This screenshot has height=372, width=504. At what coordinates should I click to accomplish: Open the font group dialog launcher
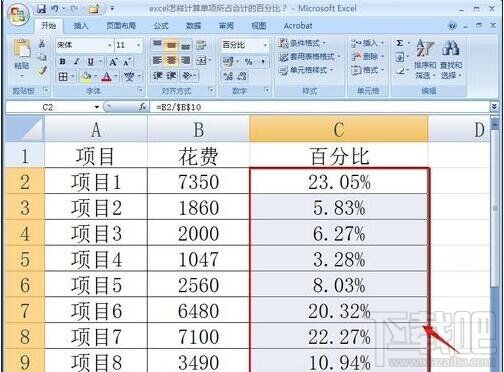click(x=140, y=90)
